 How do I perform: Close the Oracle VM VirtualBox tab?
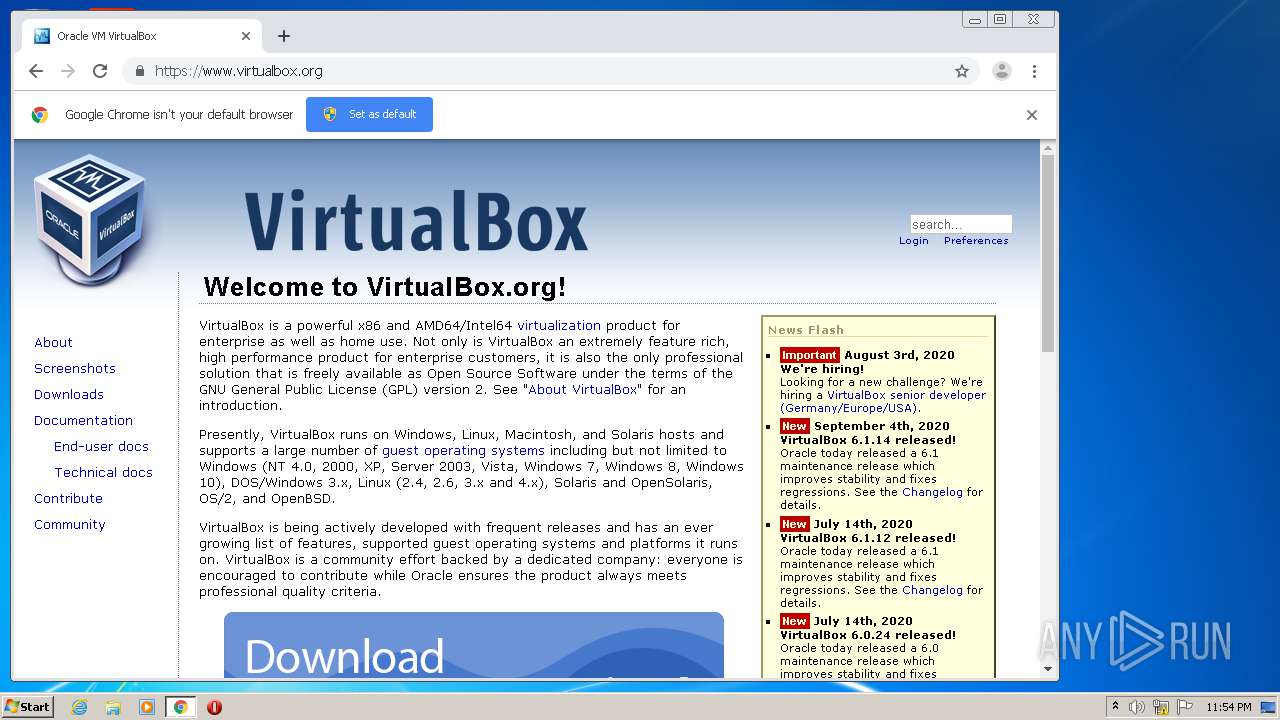click(246, 36)
